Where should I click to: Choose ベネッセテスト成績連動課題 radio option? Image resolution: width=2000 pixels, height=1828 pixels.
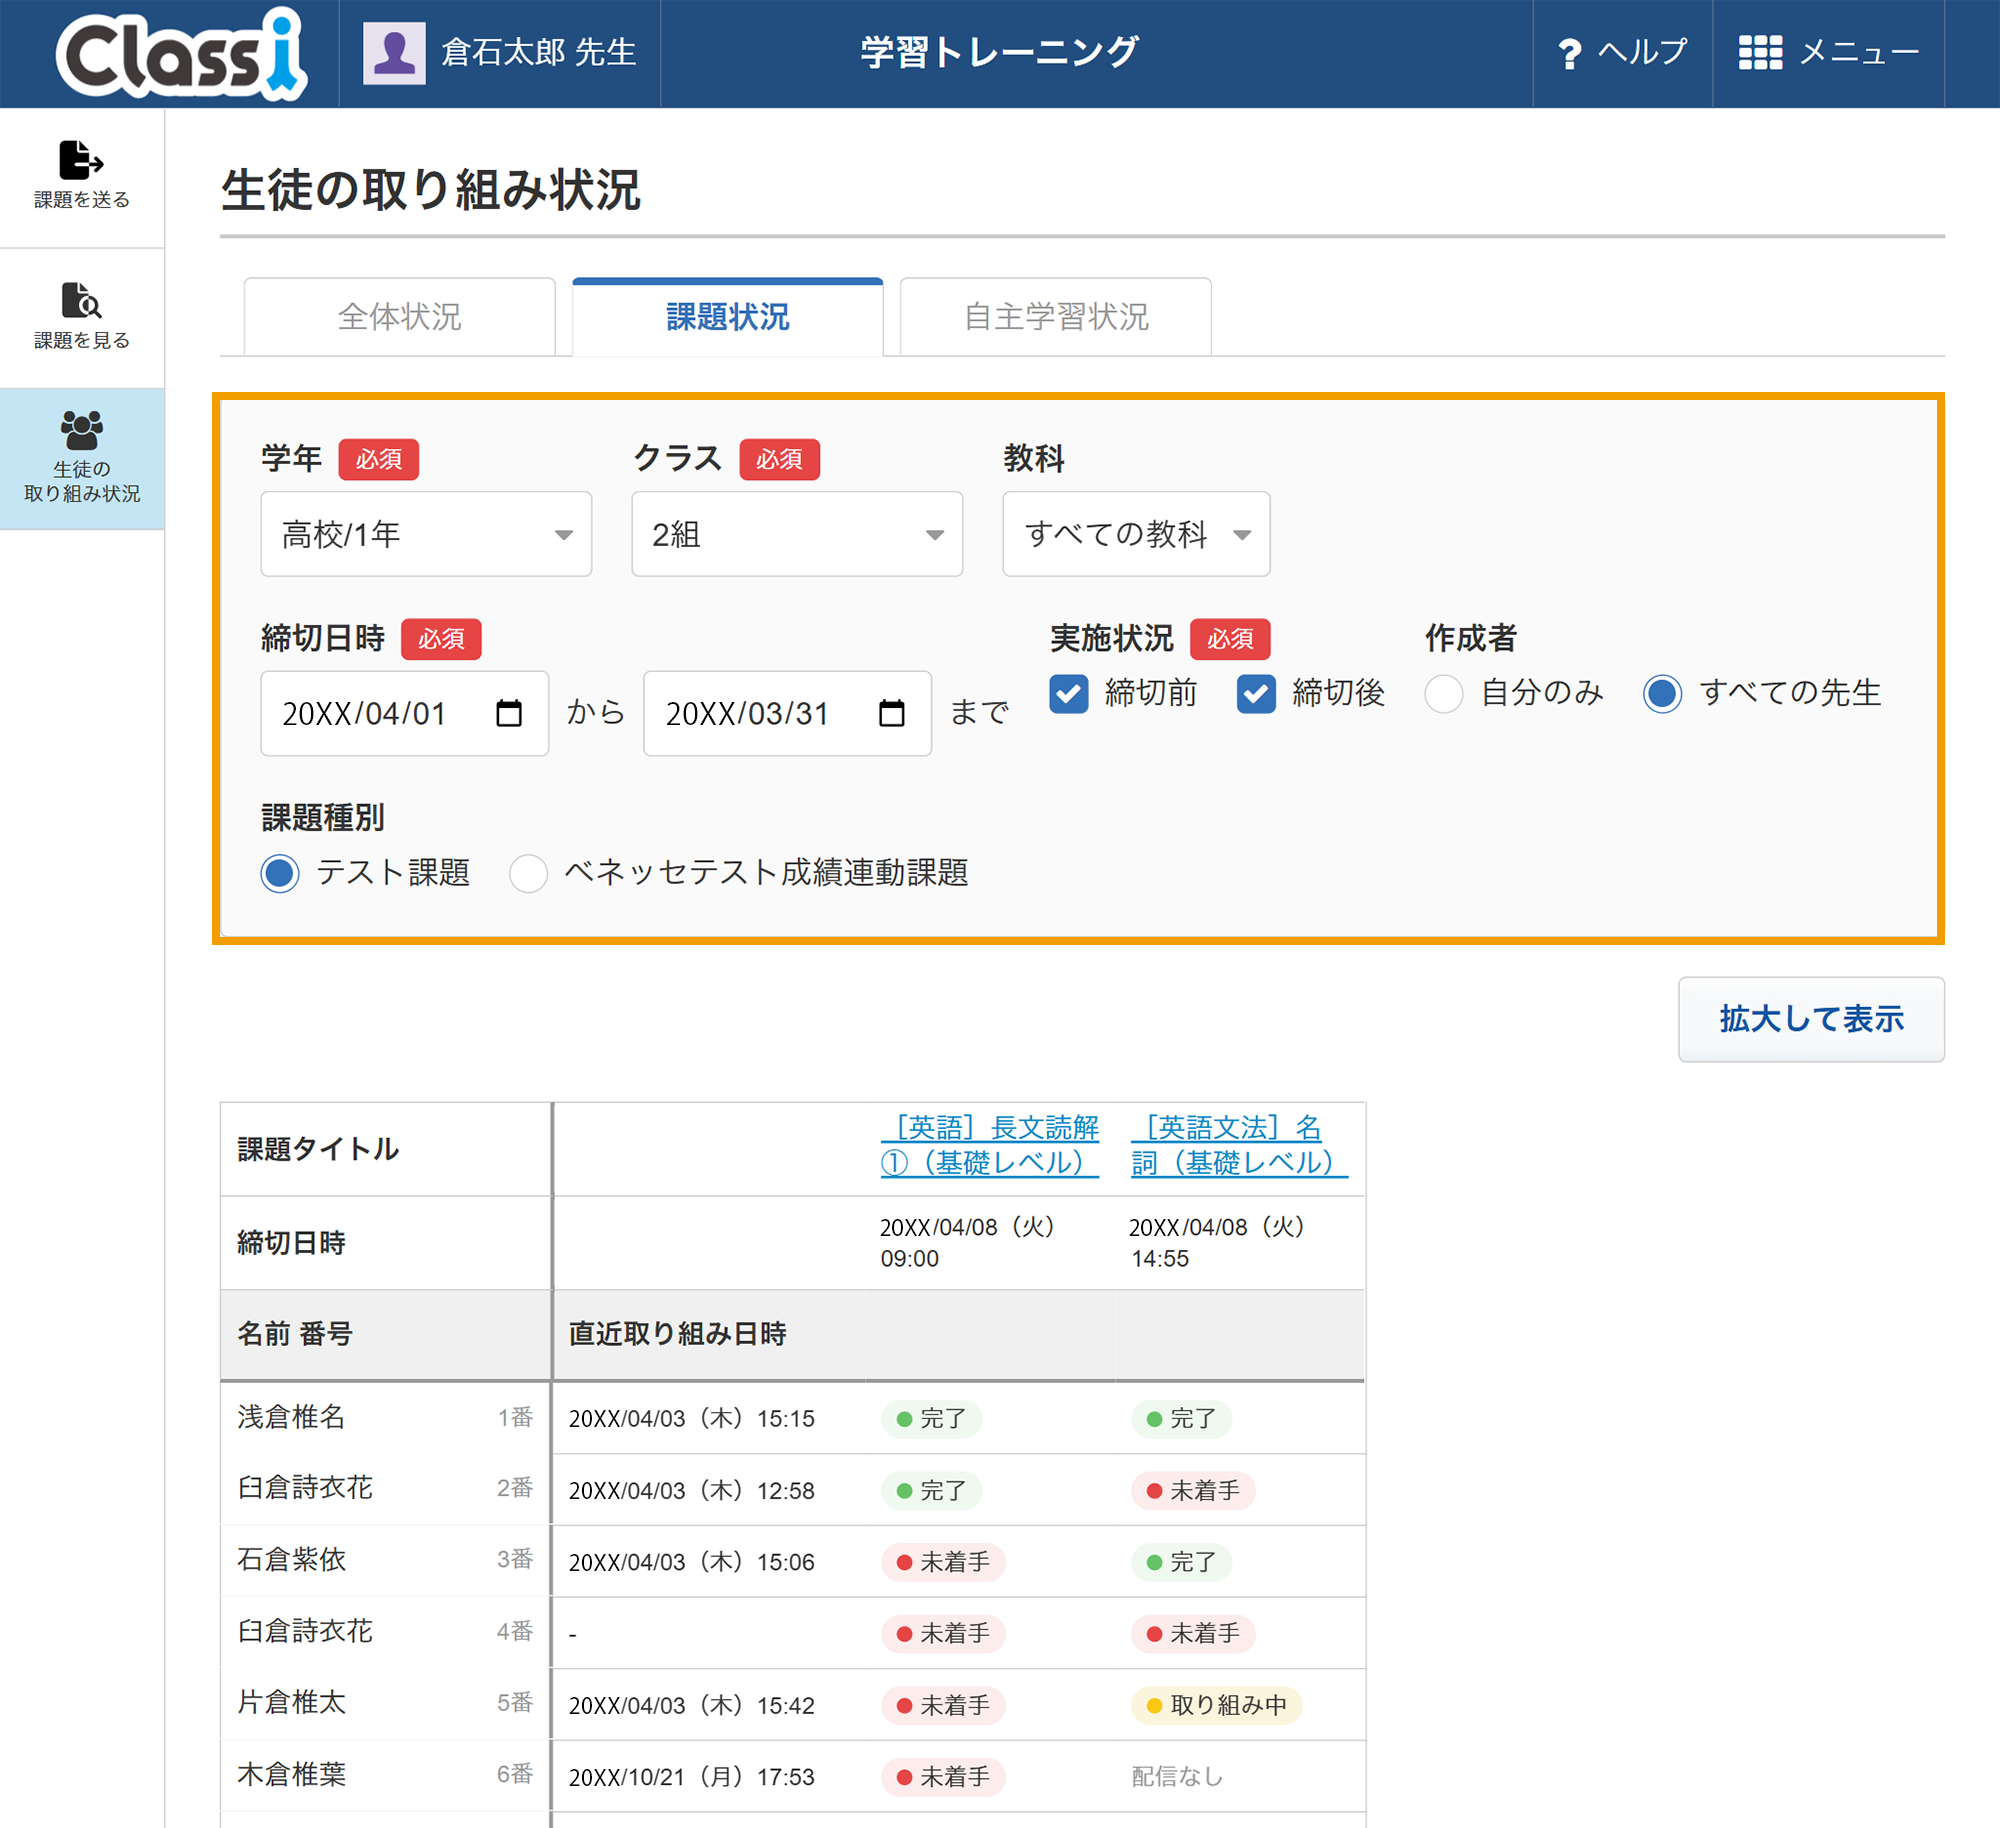528,873
